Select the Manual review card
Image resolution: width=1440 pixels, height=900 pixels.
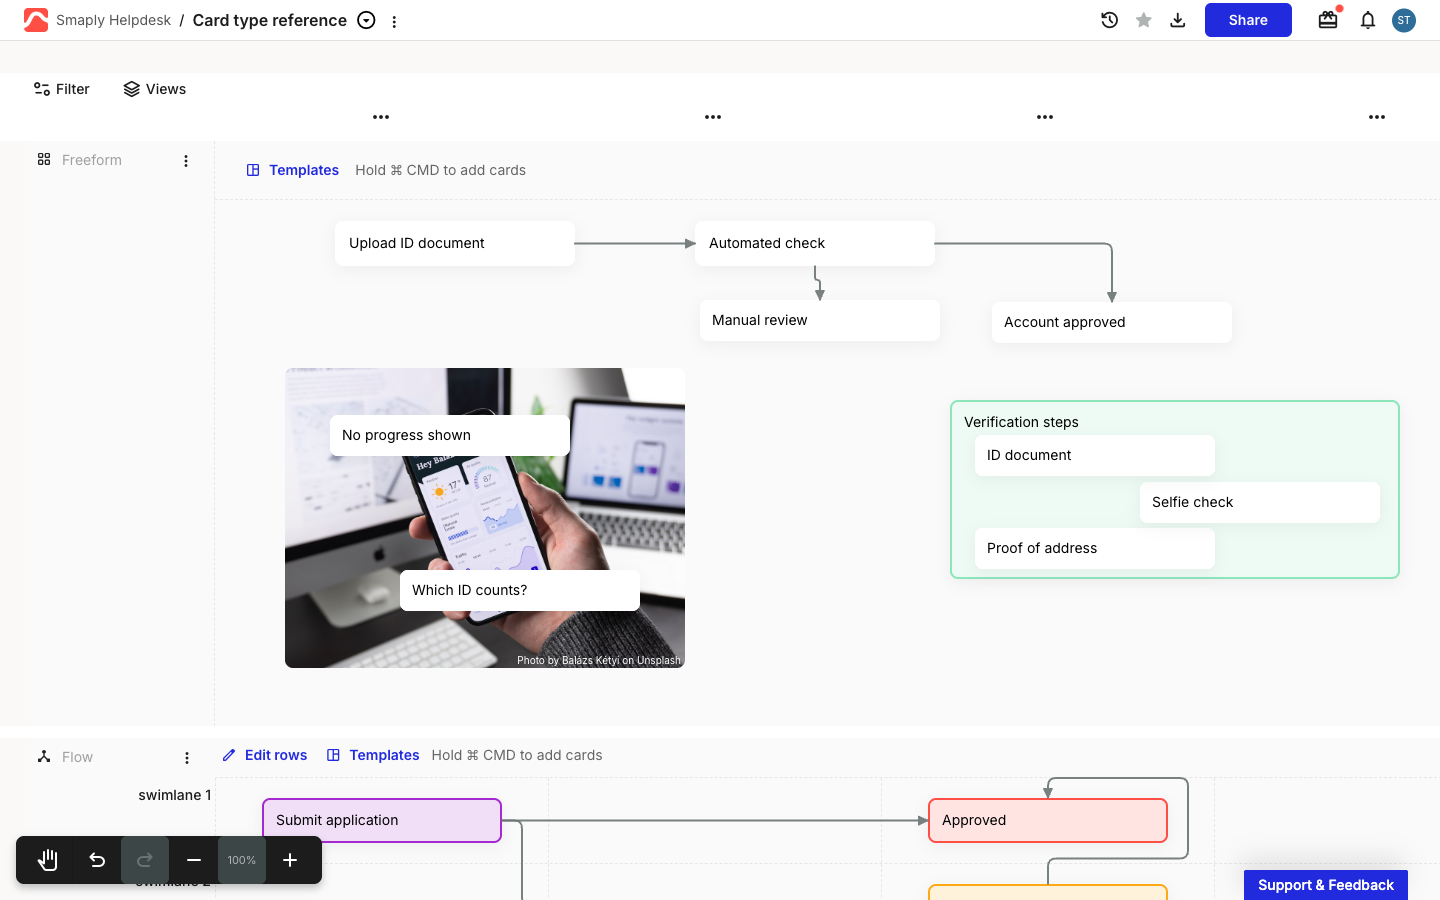(x=820, y=320)
